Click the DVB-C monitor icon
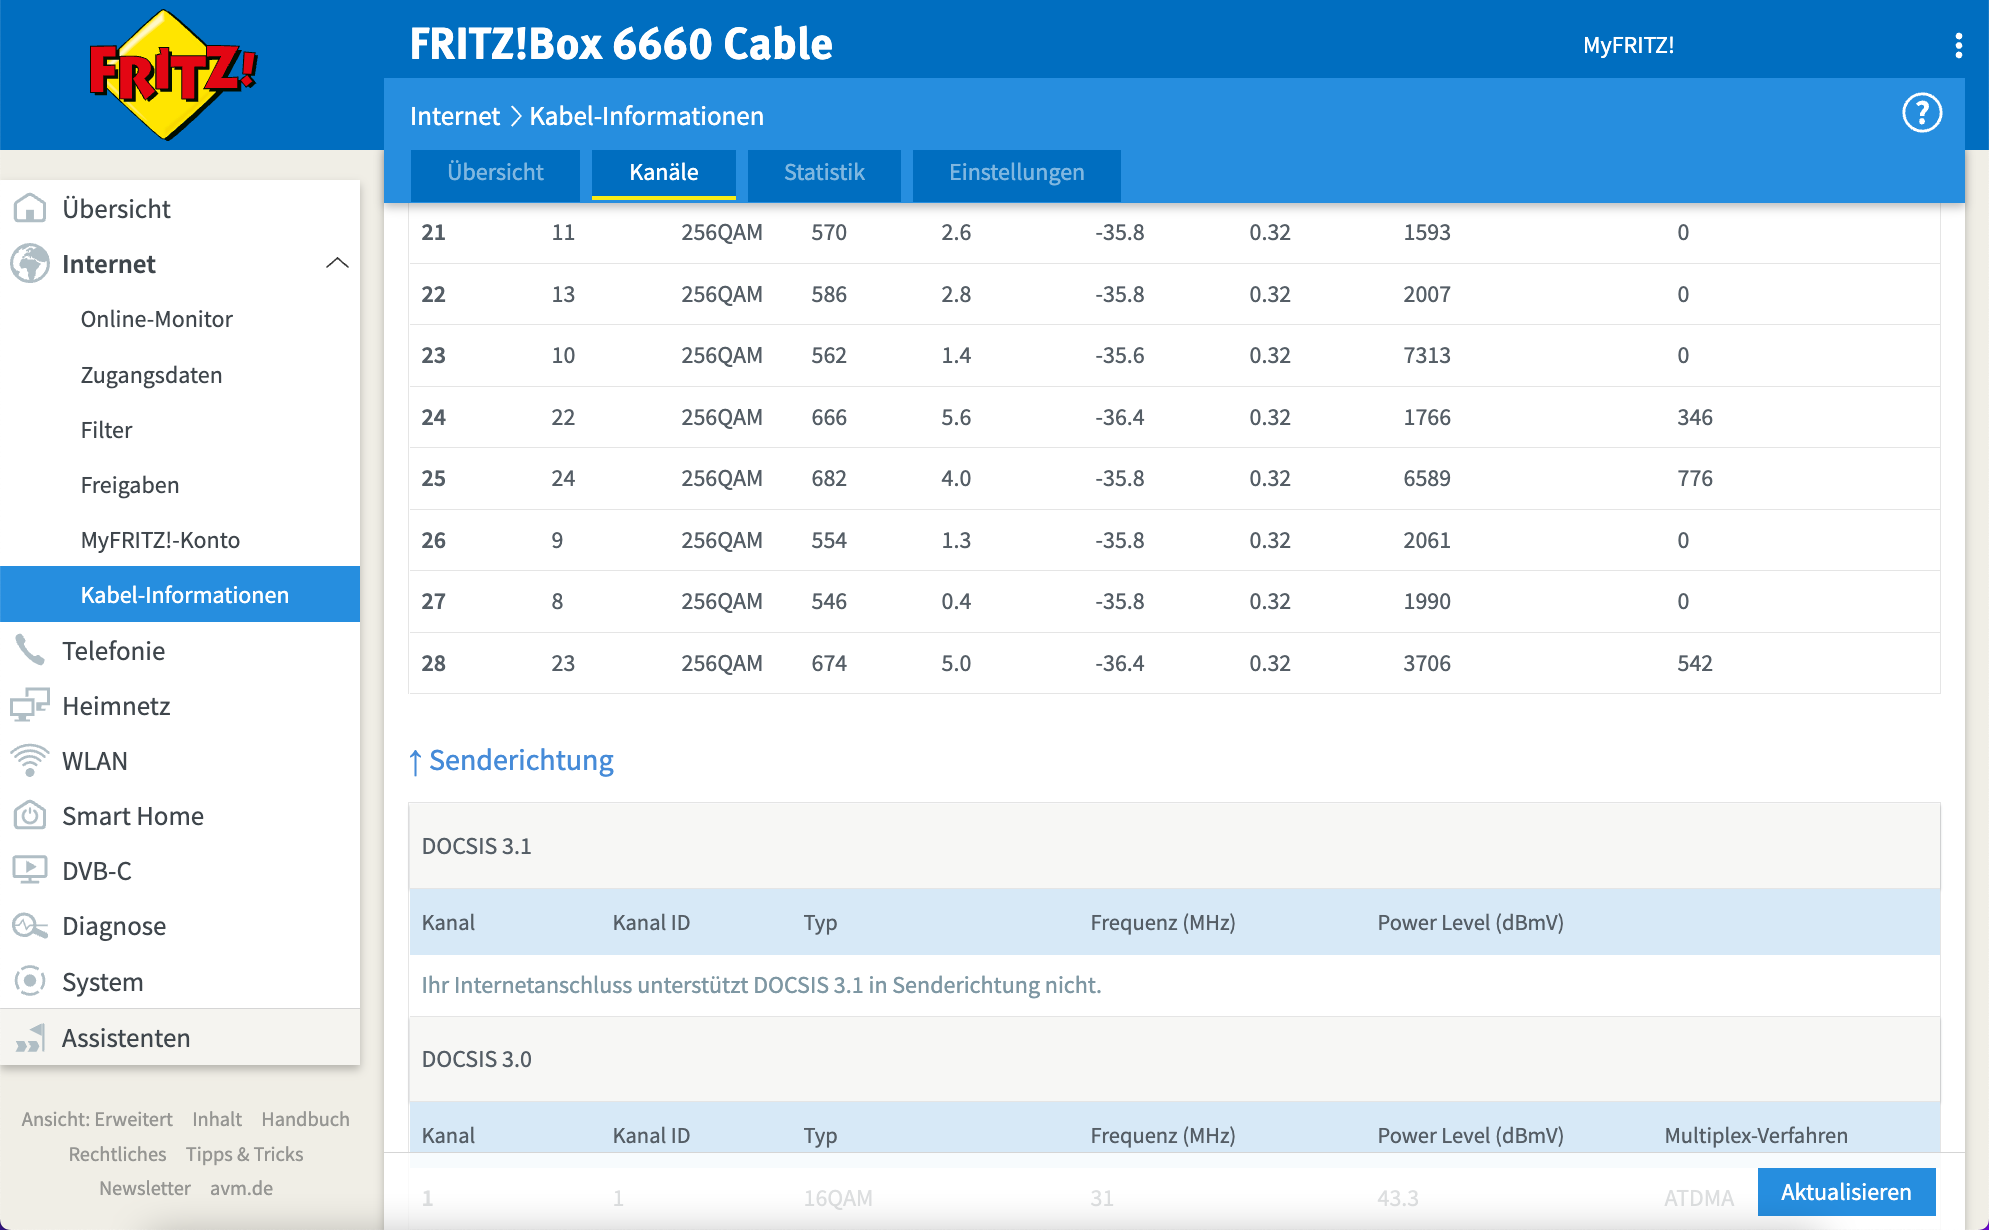The height and width of the screenshot is (1230, 1989). (30, 870)
